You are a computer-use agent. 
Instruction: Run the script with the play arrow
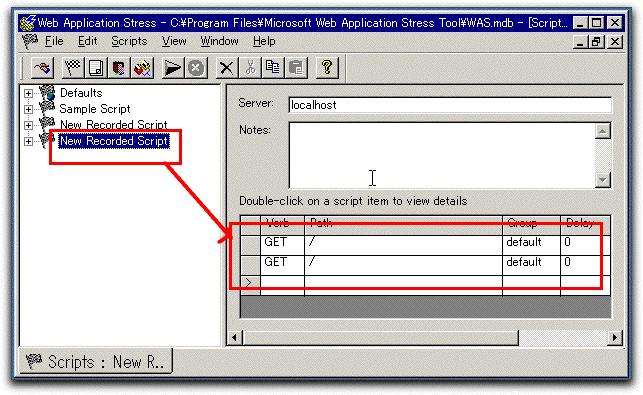[173, 68]
